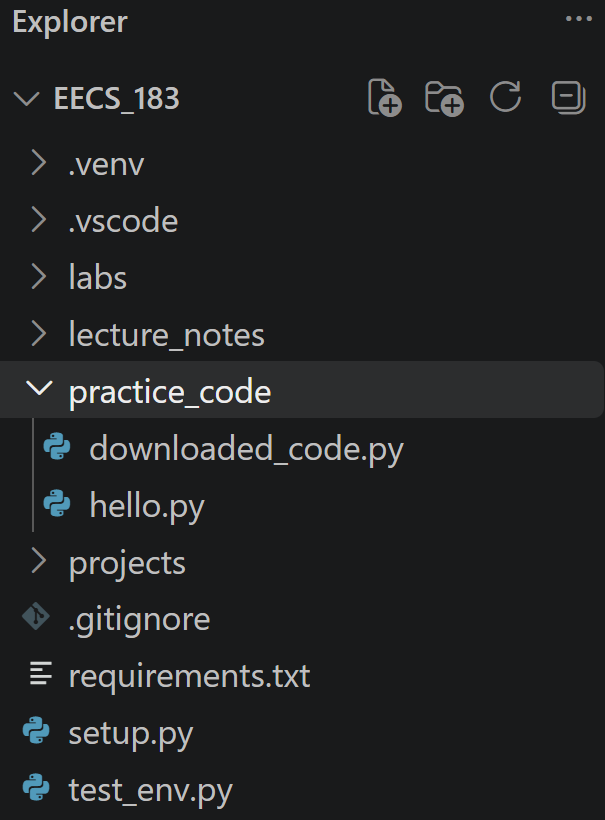Image resolution: width=605 pixels, height=820 pixels.
Task: Click the New Folder icon
Action: 444,98
